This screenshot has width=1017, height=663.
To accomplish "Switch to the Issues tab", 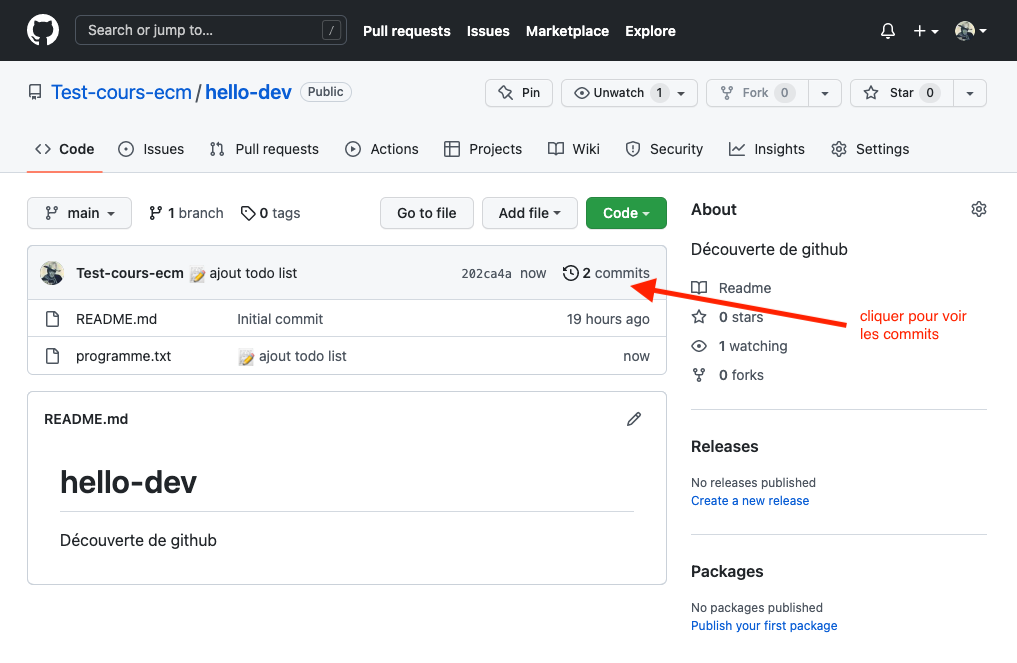I will pos(151,149).
